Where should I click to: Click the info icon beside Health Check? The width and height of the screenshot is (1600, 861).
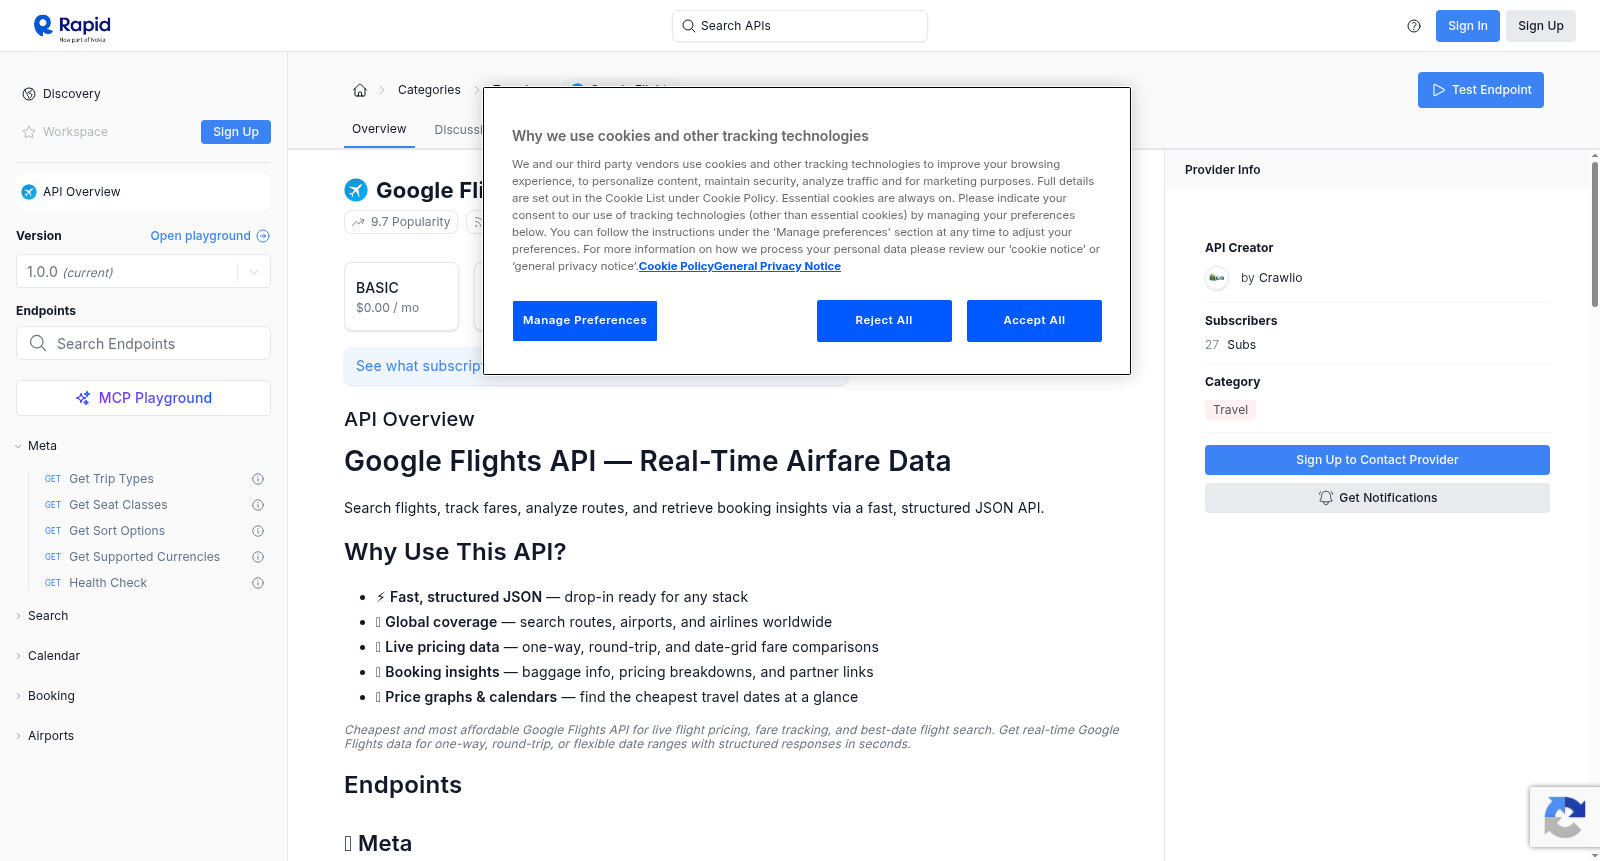coord(258,583)
